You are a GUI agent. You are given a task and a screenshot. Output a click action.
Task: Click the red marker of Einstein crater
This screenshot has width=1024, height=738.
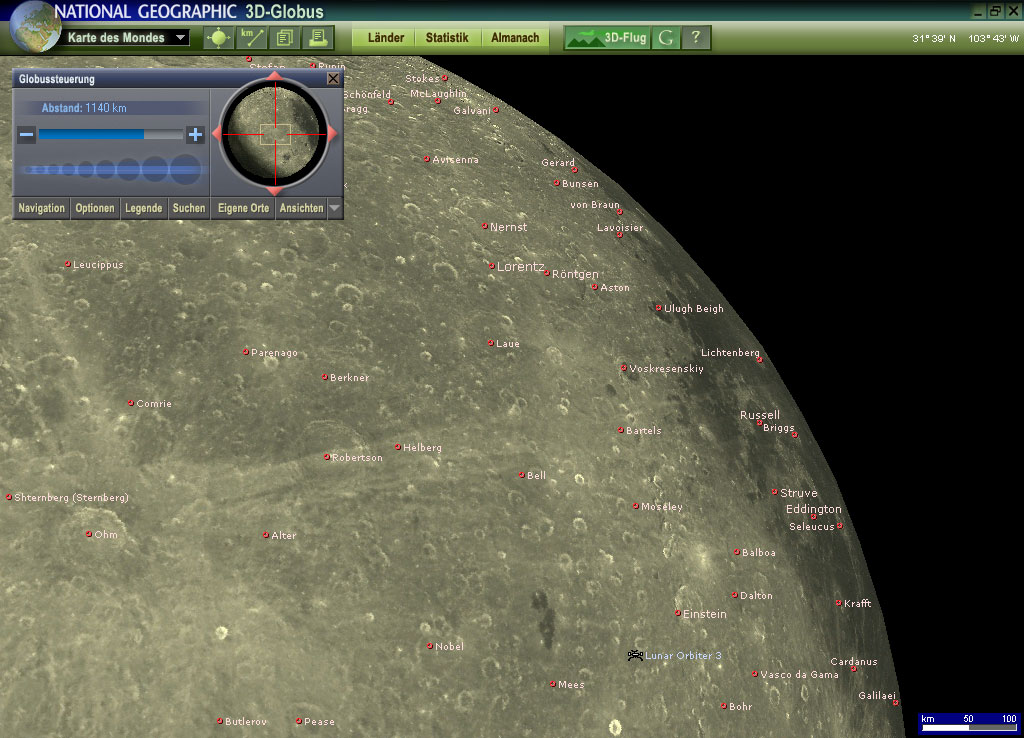coord(678,613)
